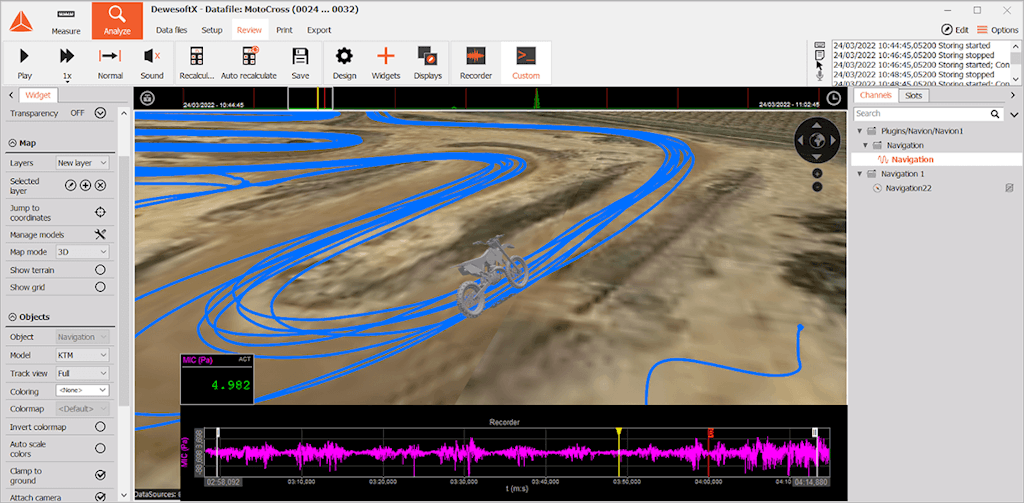Open the Setup tab

point(212,30)
